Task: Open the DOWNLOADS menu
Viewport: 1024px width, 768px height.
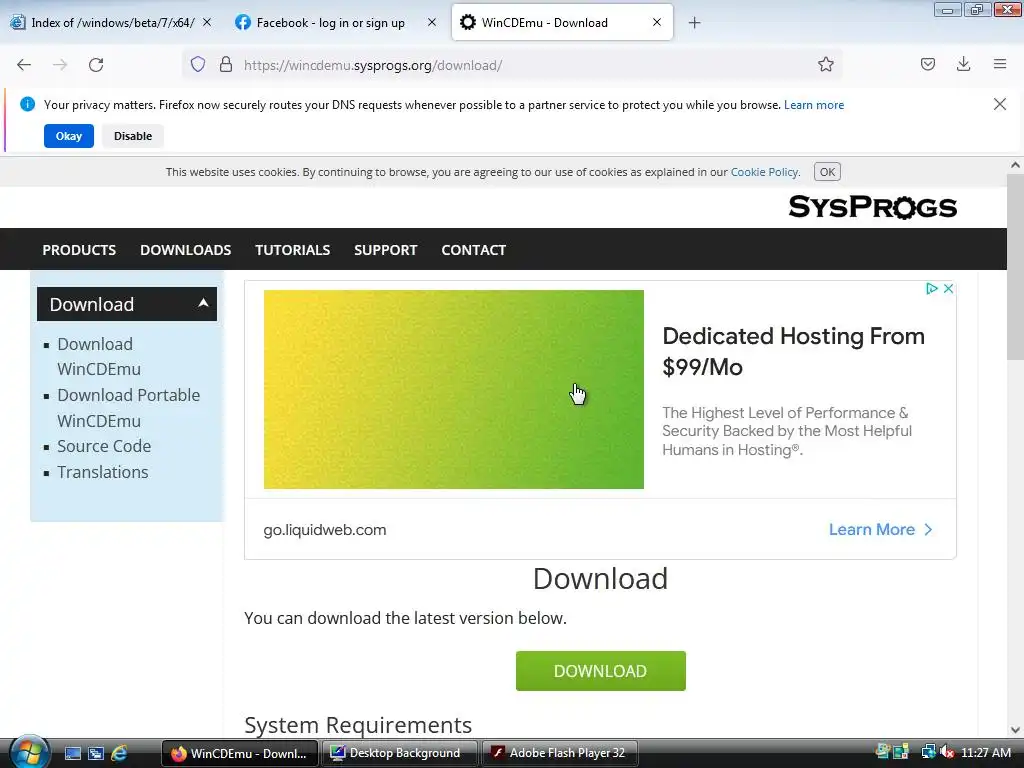Action: 185,249
